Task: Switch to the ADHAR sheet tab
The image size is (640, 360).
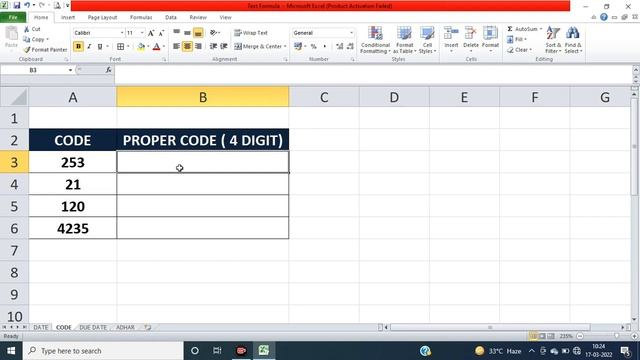Action: coord(125,327)
